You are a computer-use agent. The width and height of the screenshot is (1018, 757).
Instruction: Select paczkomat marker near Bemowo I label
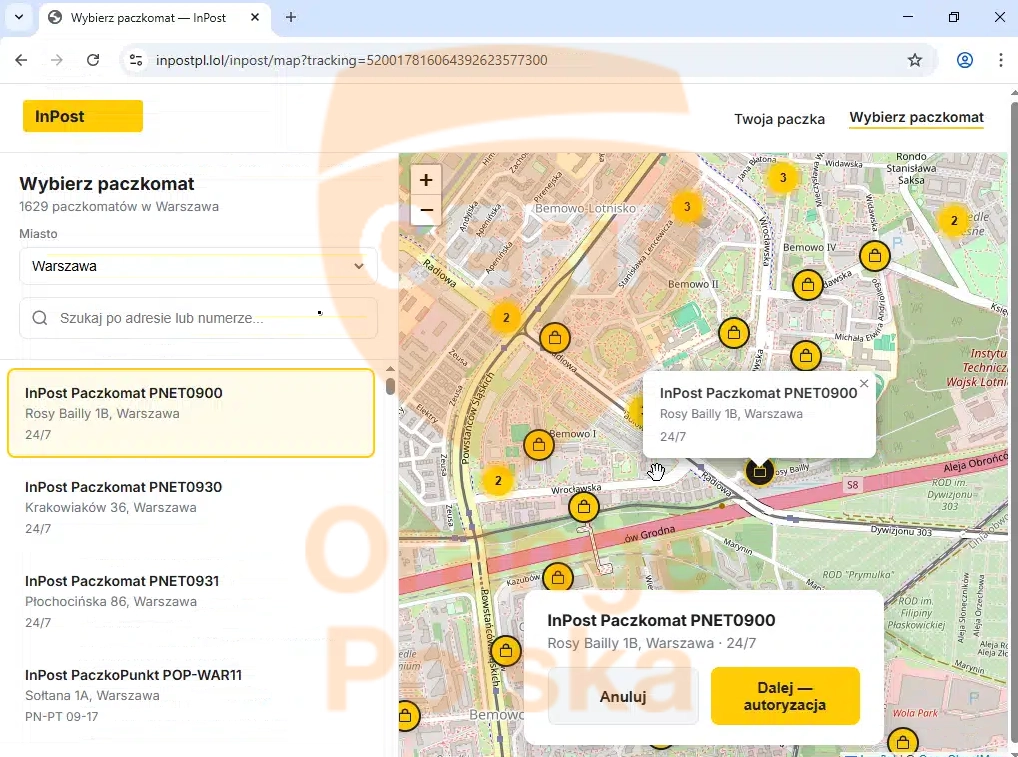click(538, 445)
